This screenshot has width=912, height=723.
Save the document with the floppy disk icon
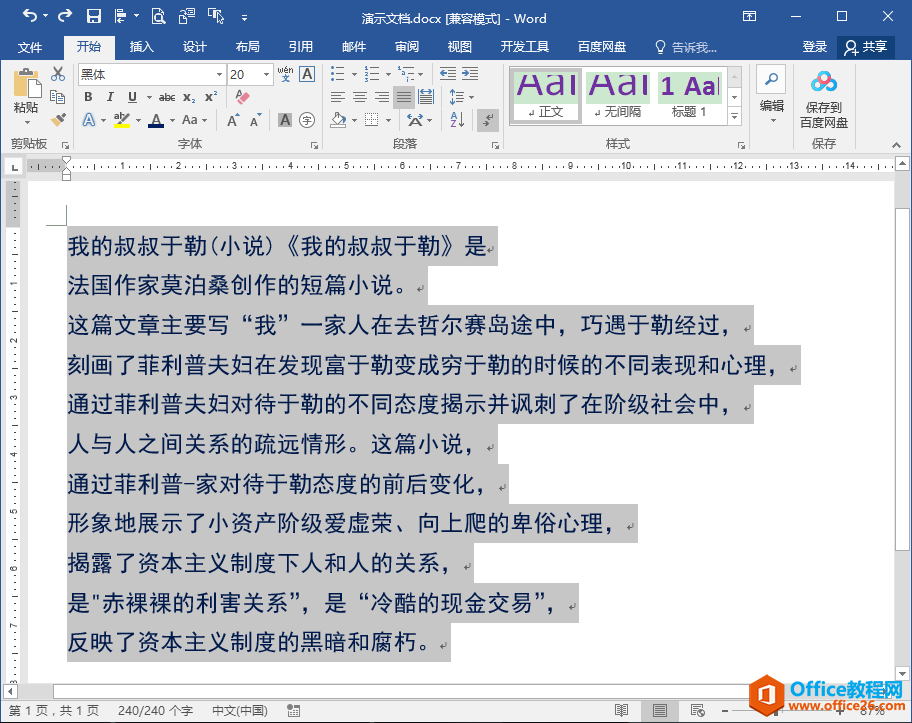94,17
